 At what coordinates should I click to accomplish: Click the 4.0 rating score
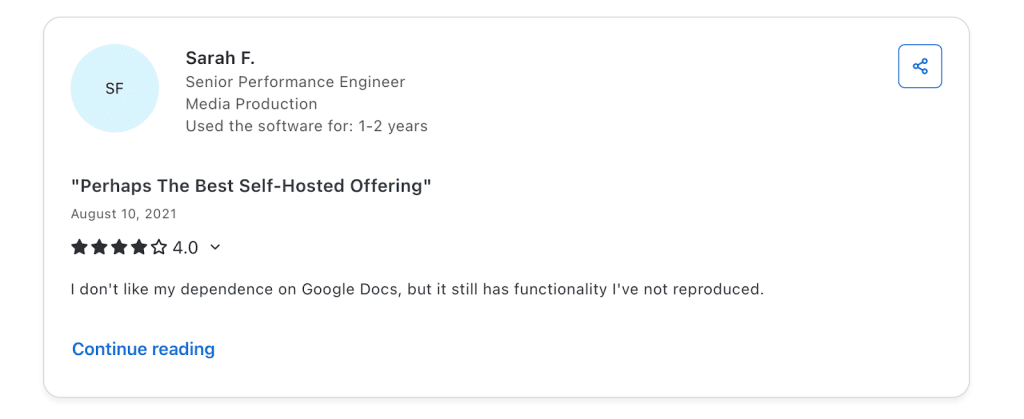coord(186,247)
